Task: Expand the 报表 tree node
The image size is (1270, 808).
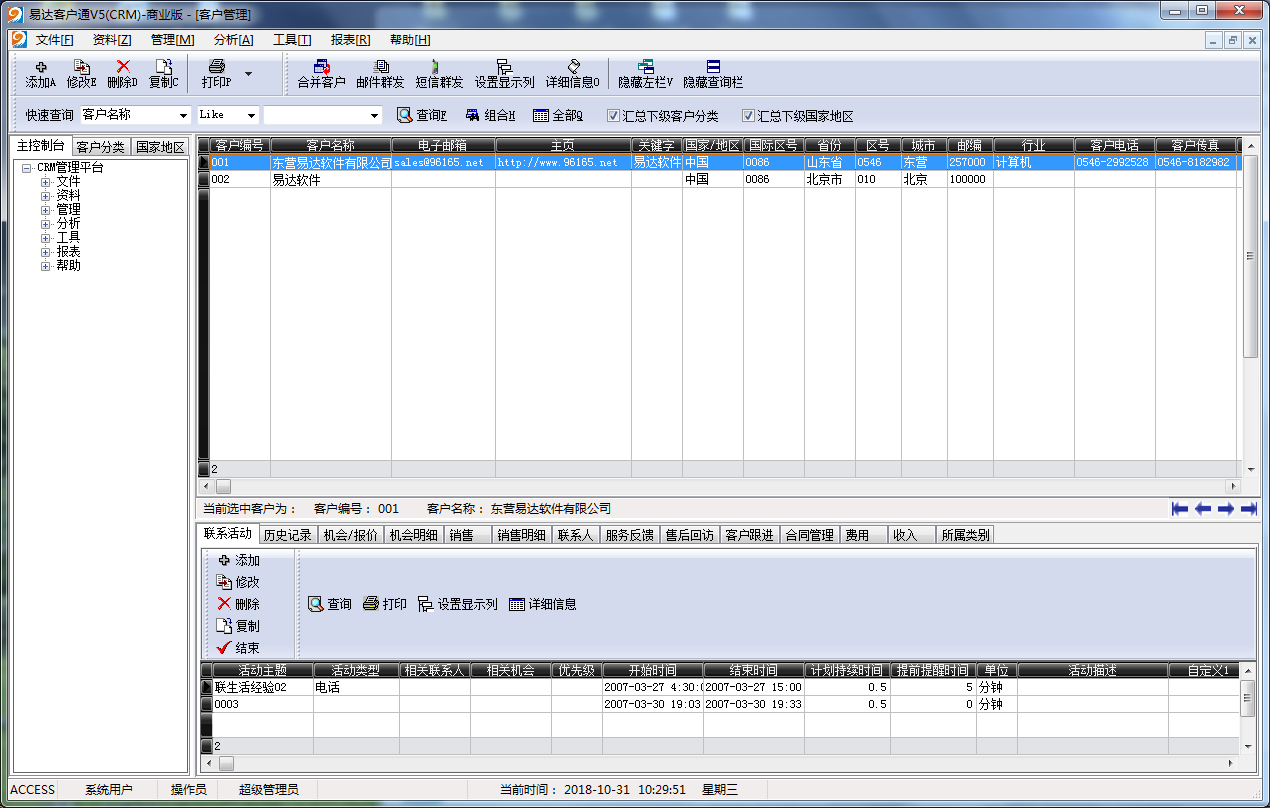Action: (x=45, y=252)
